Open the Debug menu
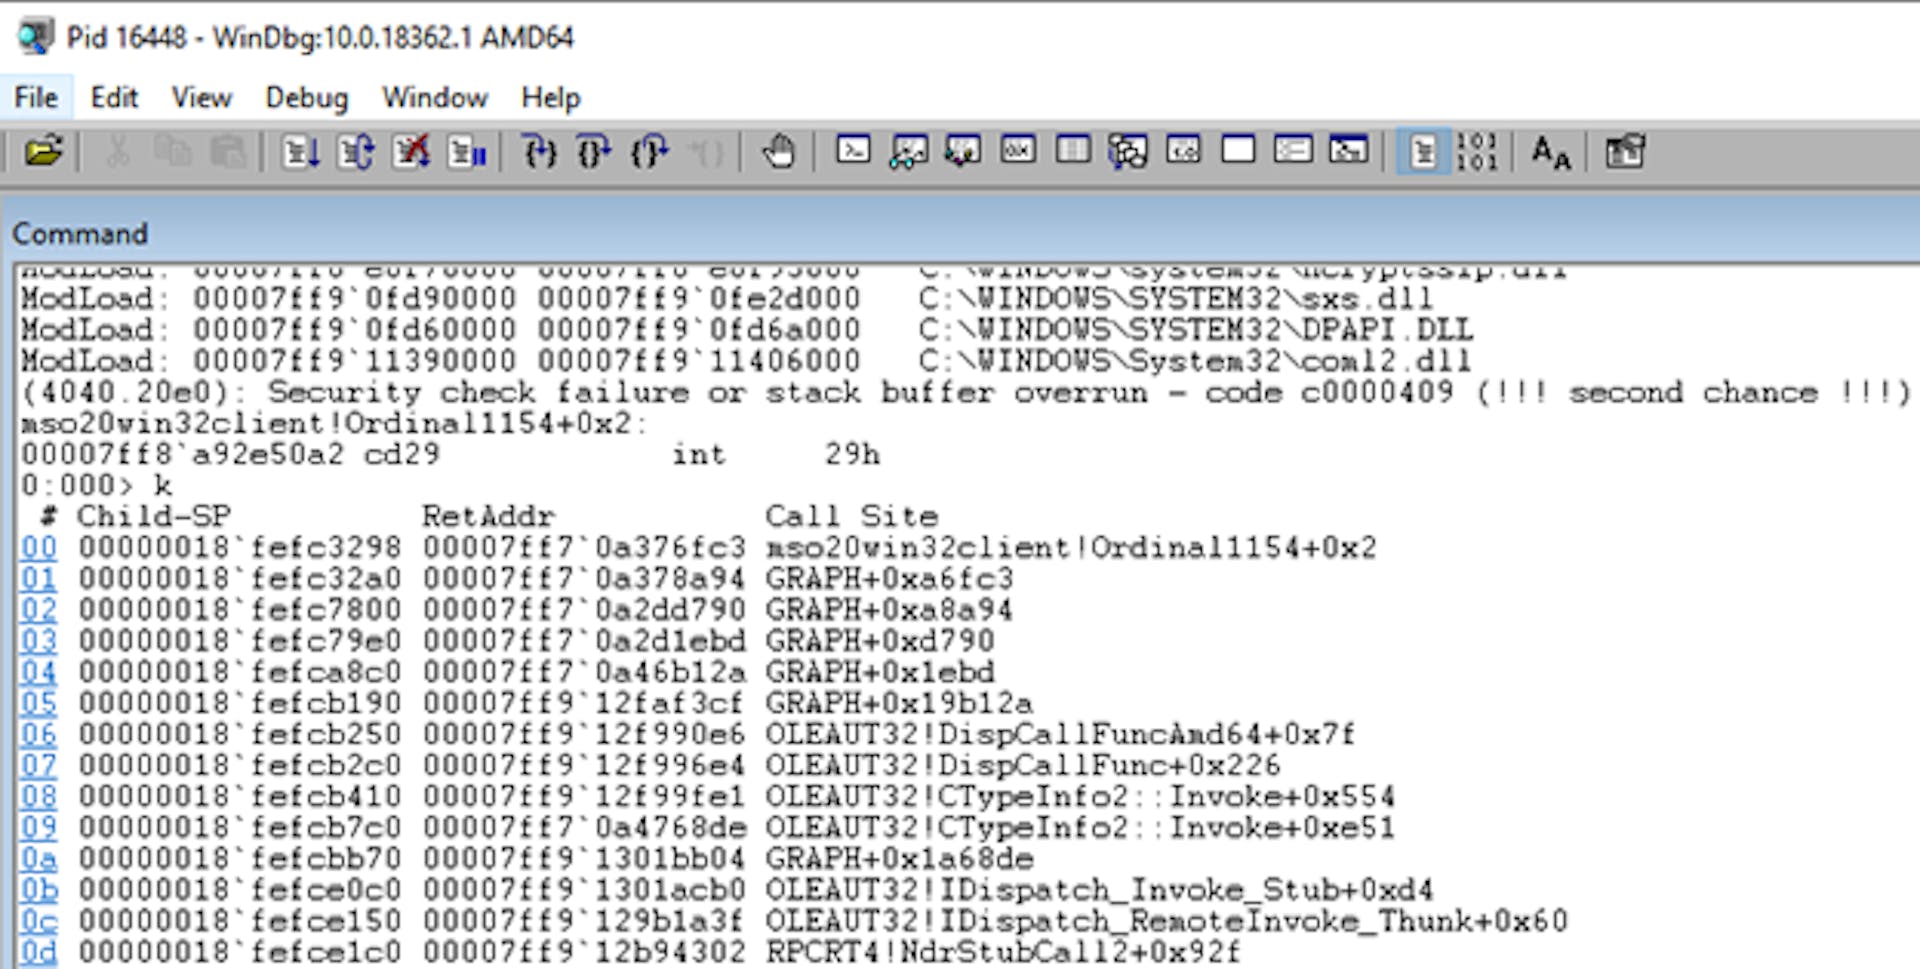Image resolution: width=1920 pixels, height=969 pixels. [x=306, y=98]
